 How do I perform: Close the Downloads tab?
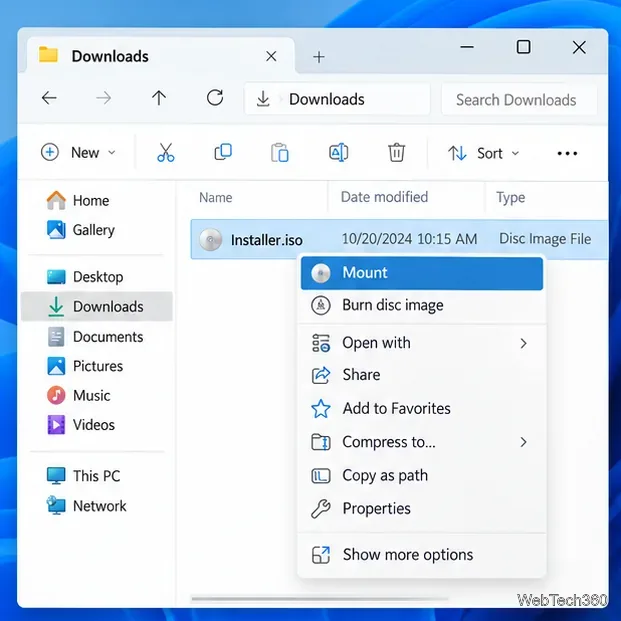(x=271, y=56)
